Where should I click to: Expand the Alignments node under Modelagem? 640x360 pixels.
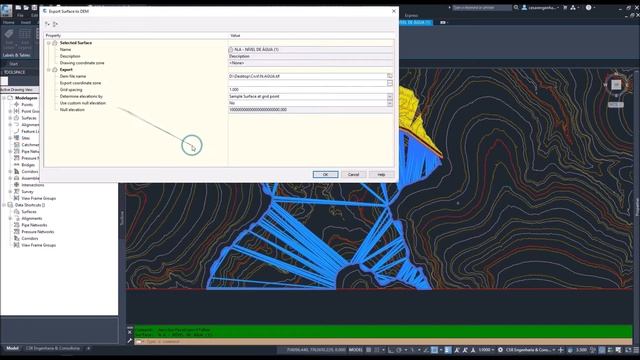point(11,124)
